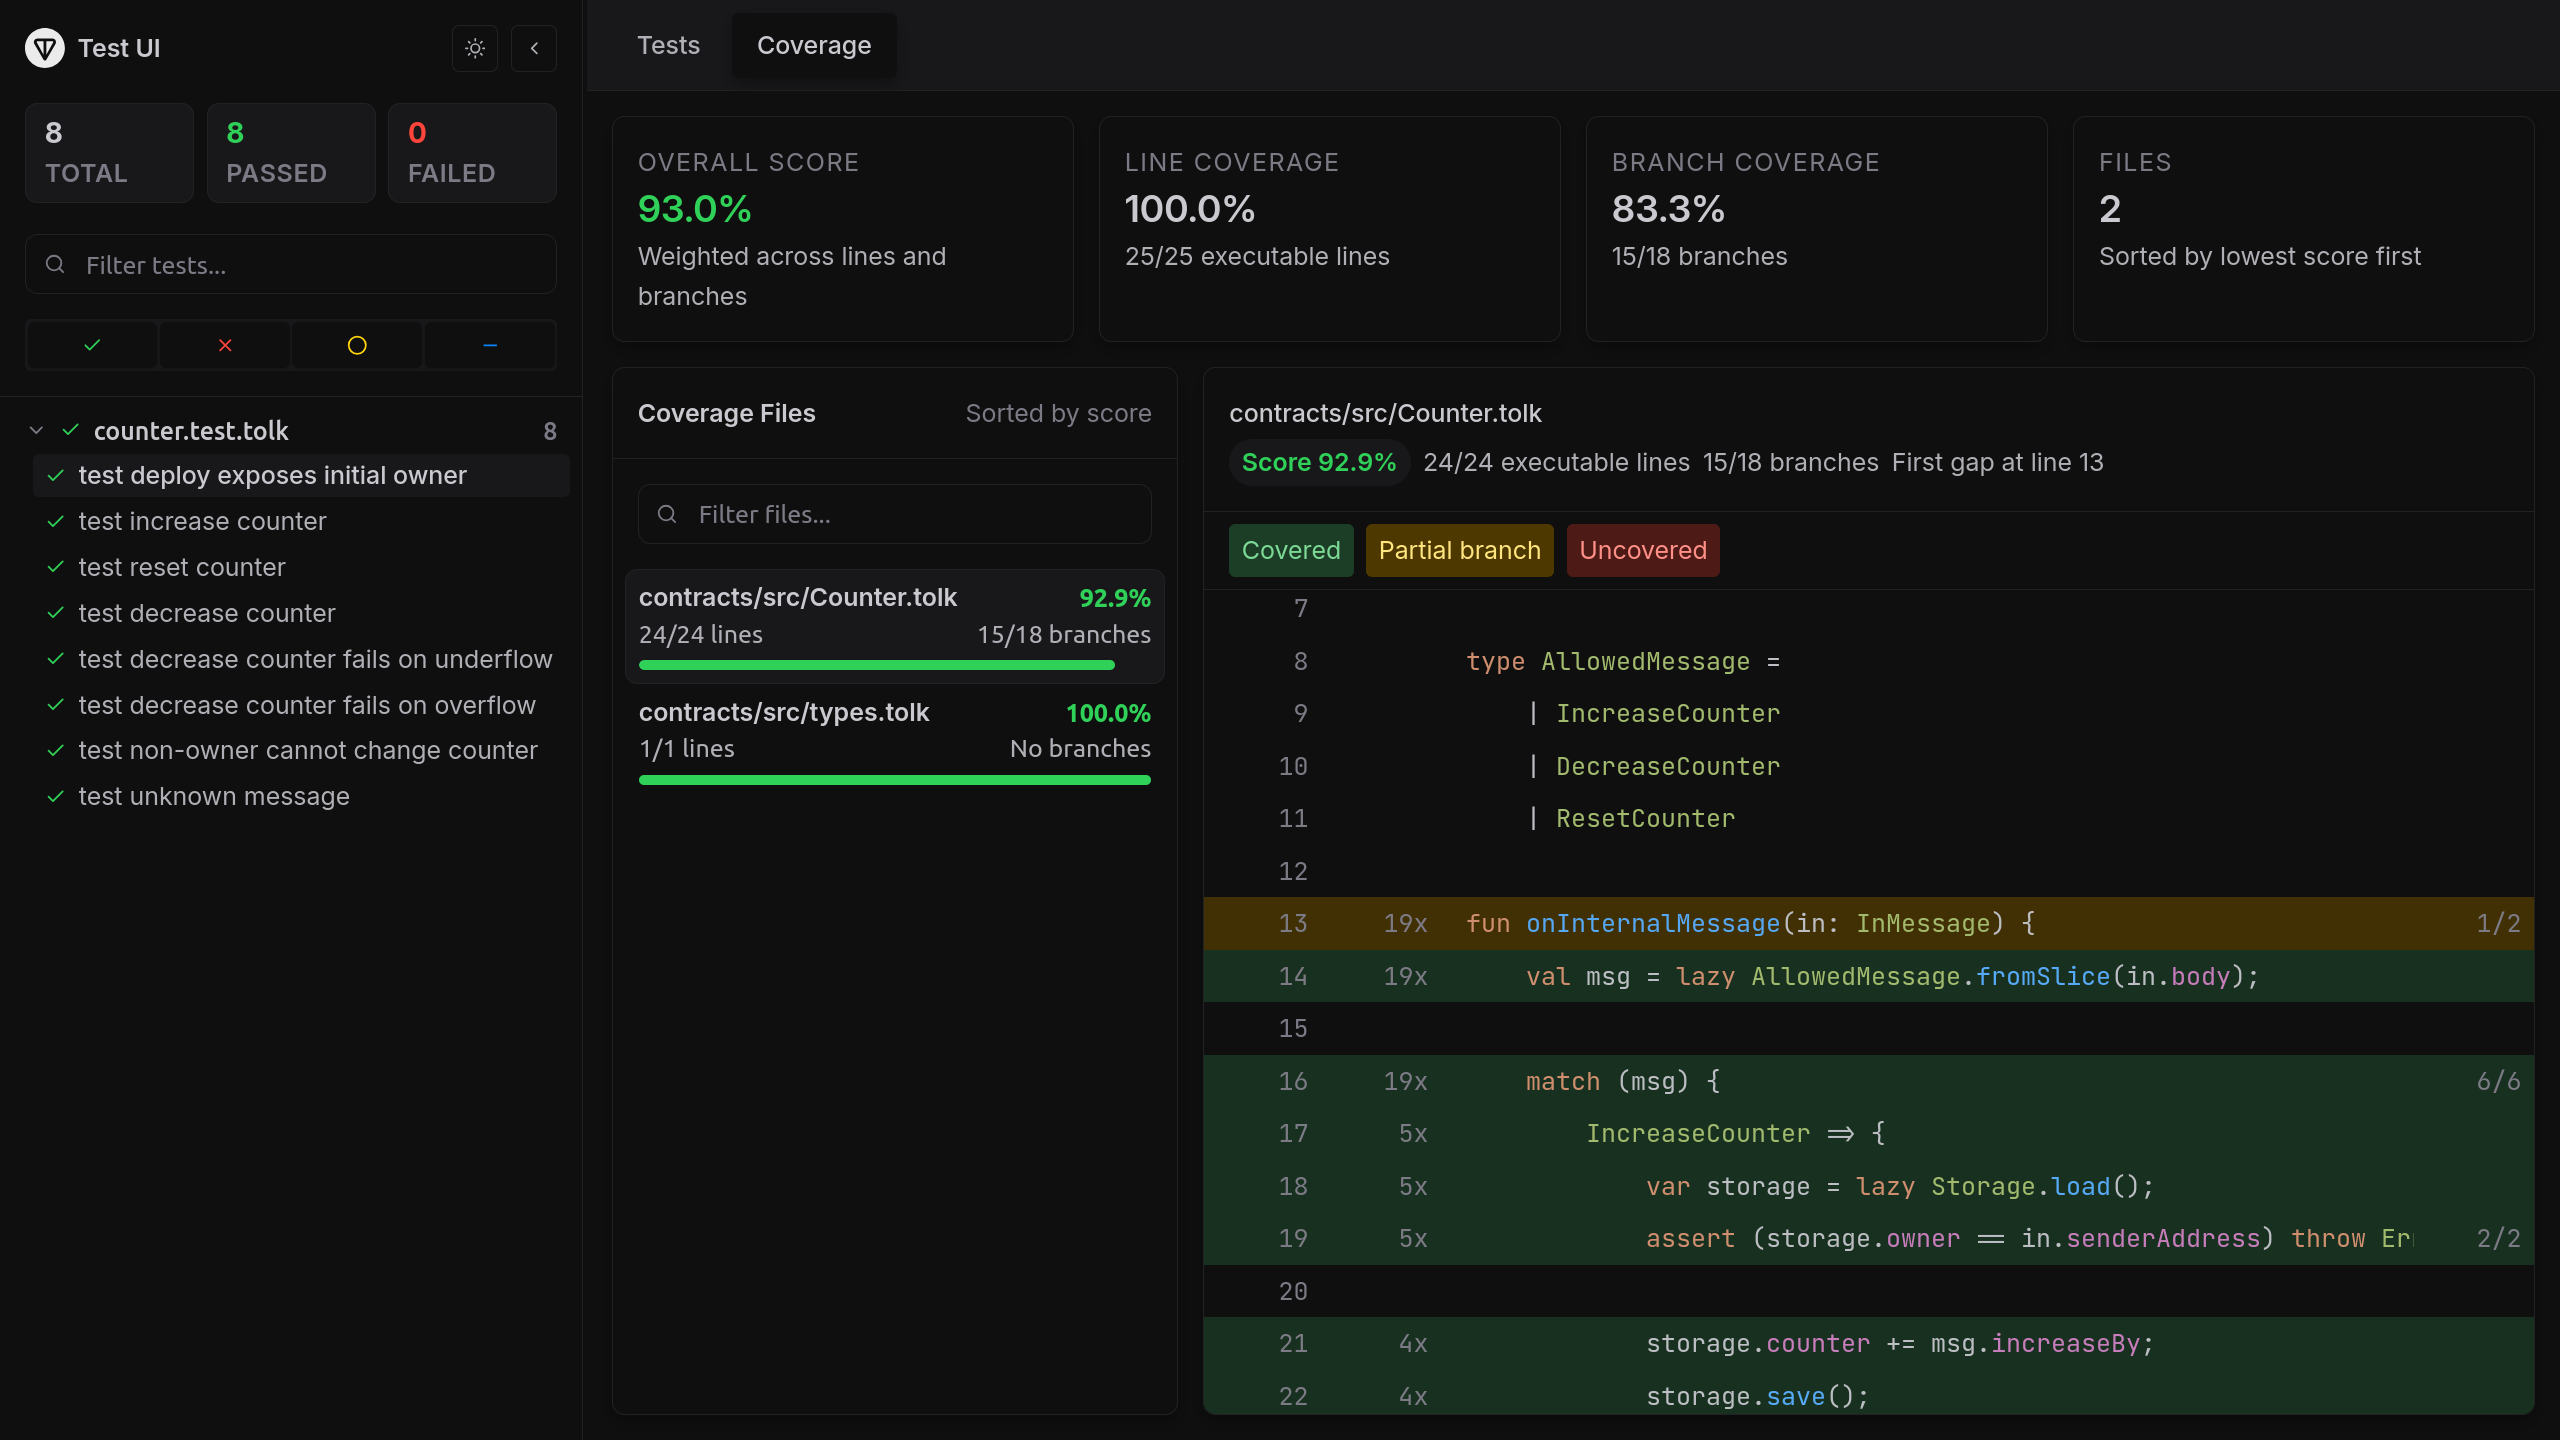This screenshot has height=1440, width=2560.
Task: Select test decrease counter fails on overflow
Action: (301, 706)
